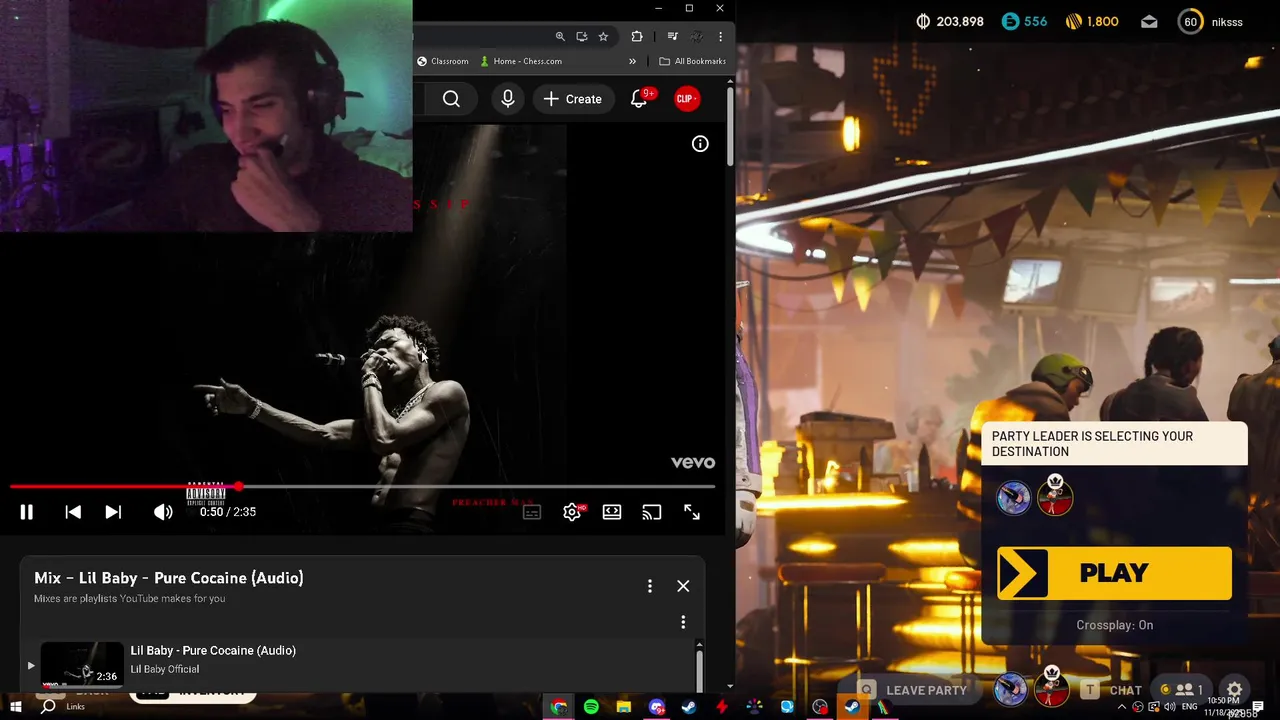Enter fullscreen on the YouTube player
1280x720 pixels.
click(x=692, y=512)
